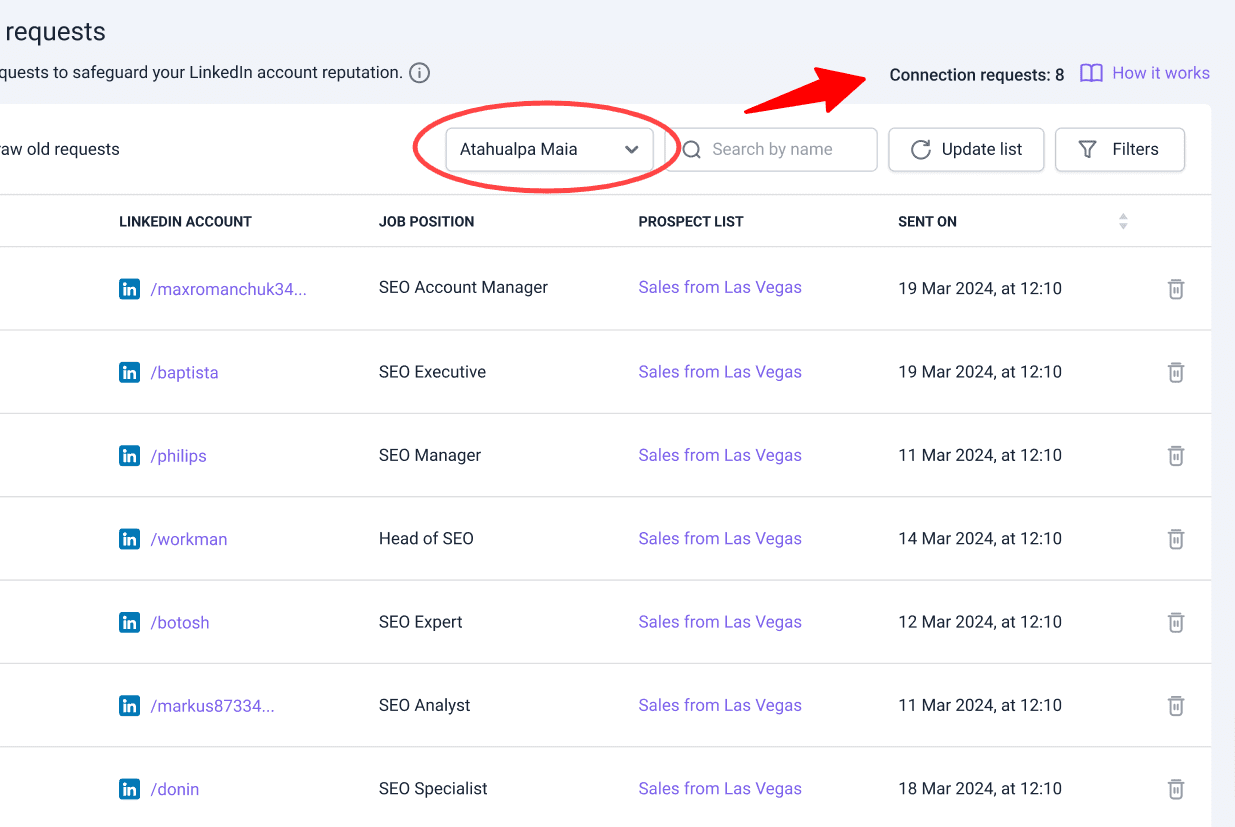The image size is (1235, 827).
Task: Open the /workman profile link
Action: tap(189, 539)
